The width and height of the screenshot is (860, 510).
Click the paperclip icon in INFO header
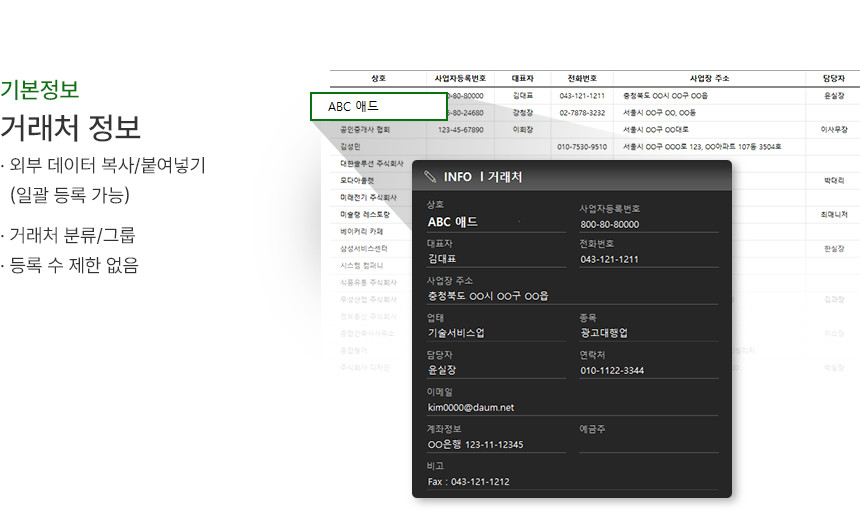pos(430,177)
